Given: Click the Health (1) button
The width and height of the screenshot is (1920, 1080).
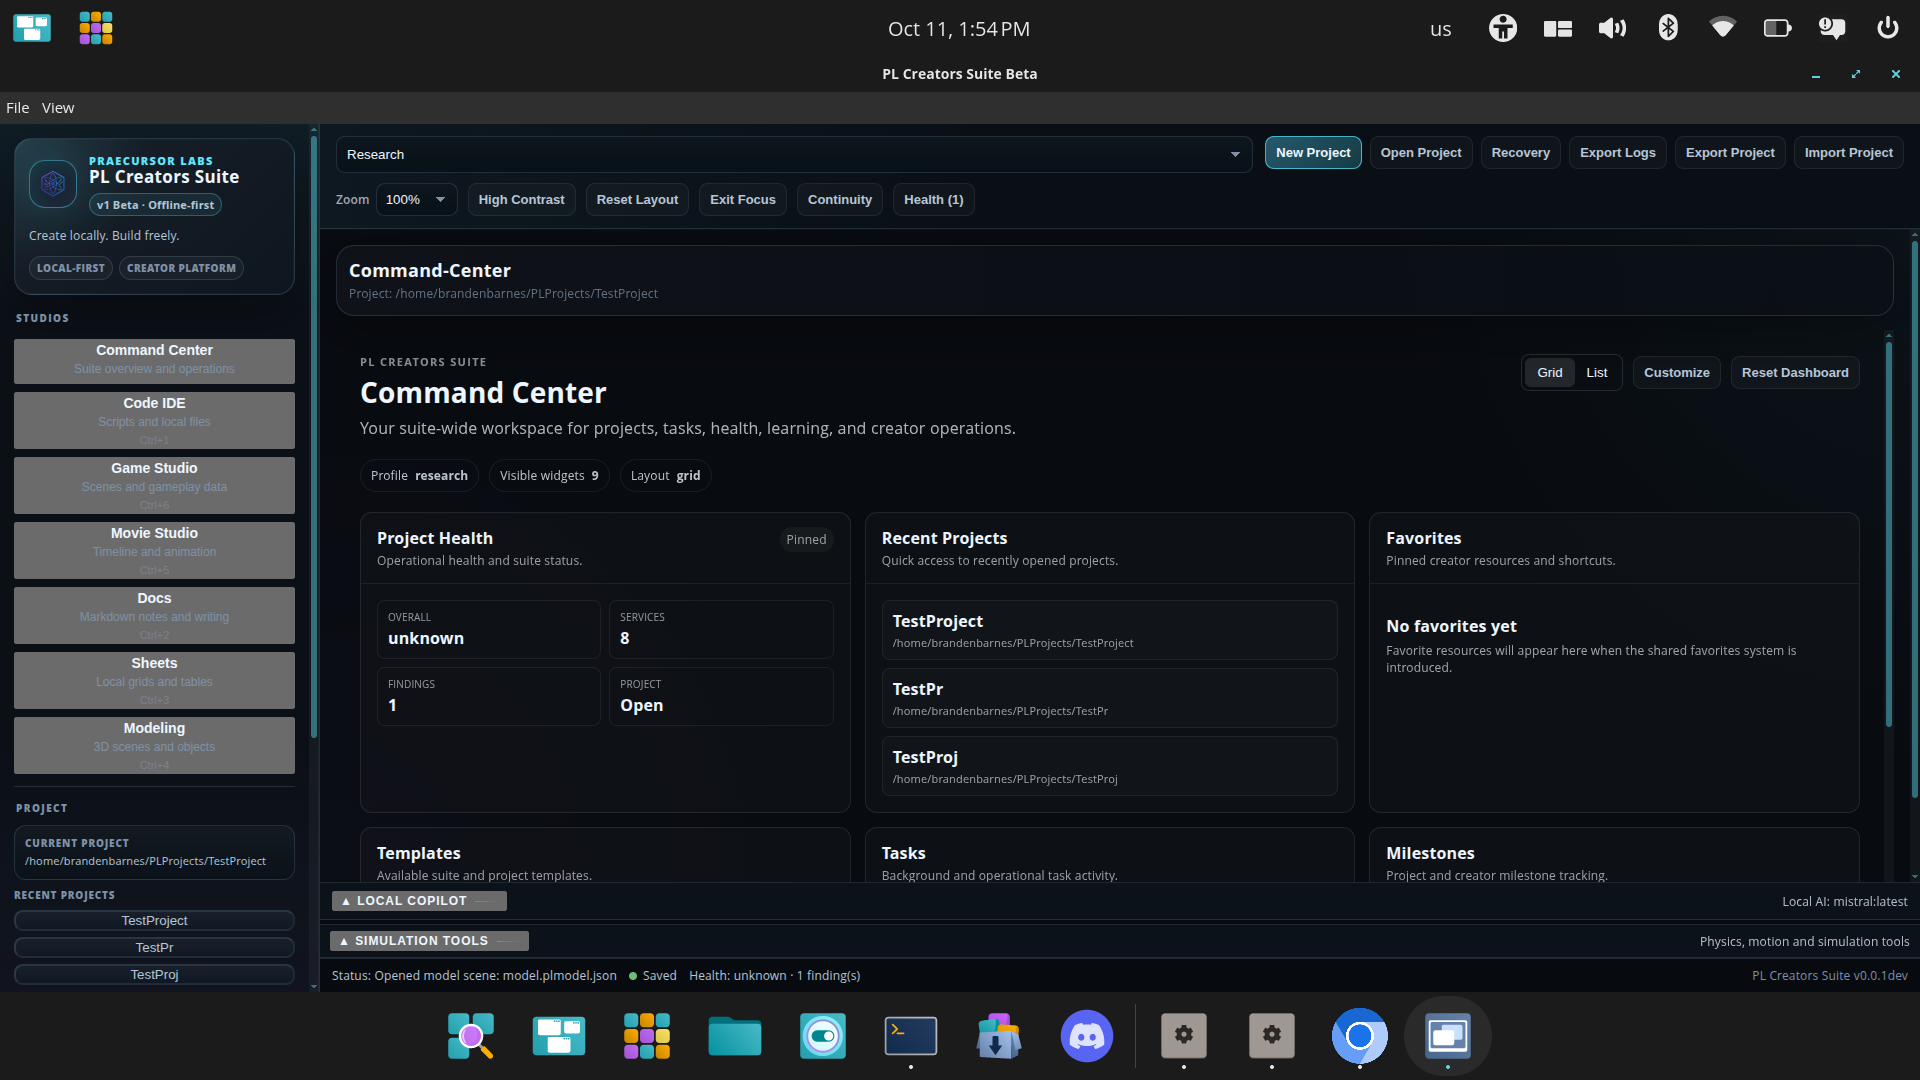Looking at the screenshot, I should (933, 200).
